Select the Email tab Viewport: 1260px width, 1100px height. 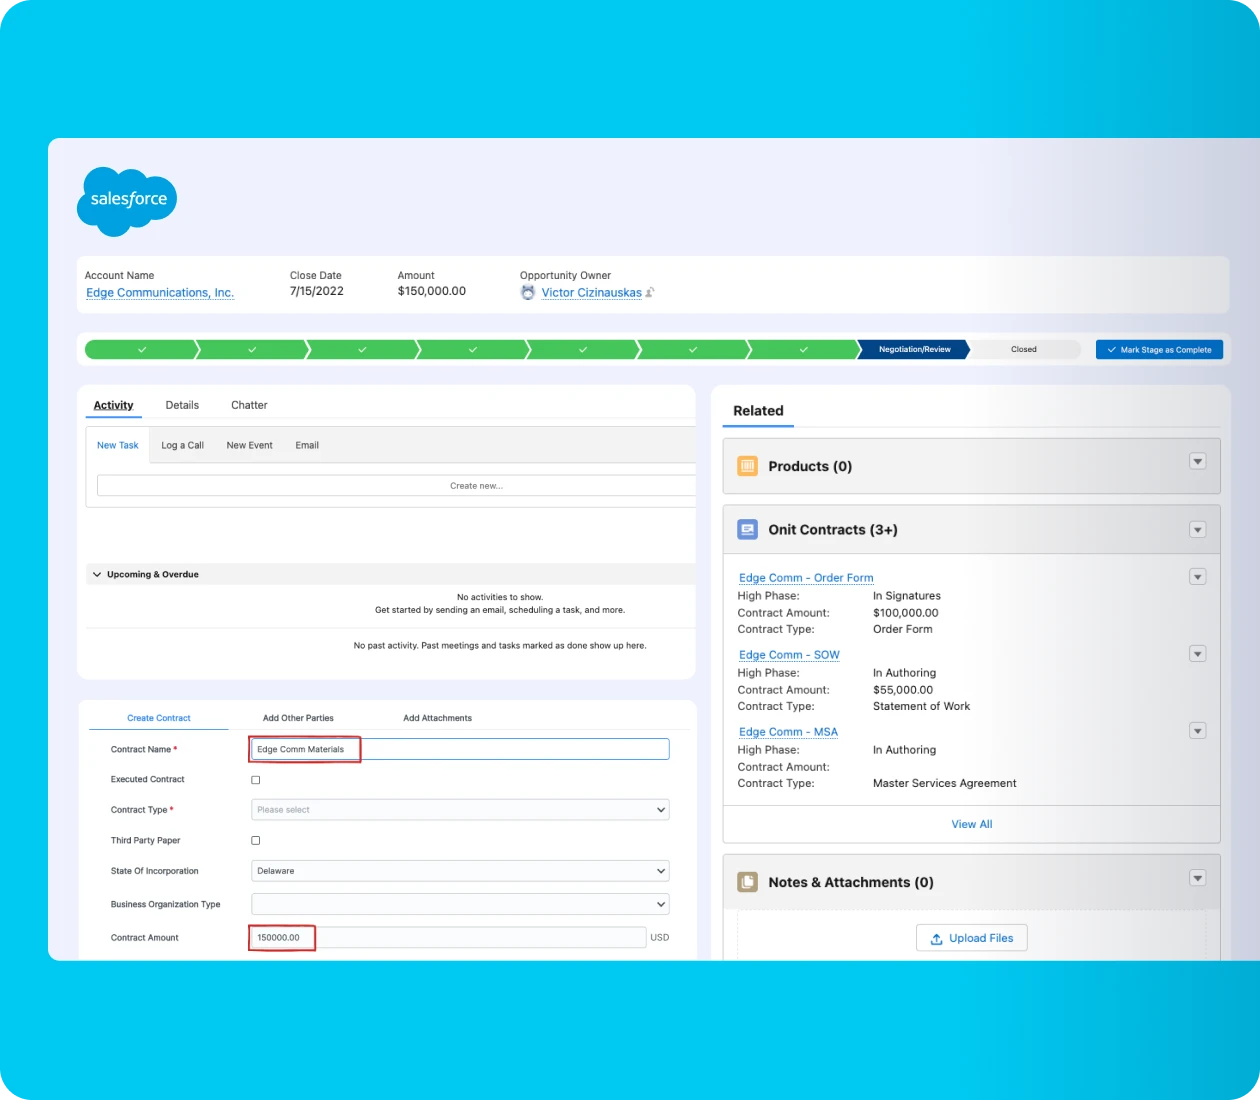(307, 446)
